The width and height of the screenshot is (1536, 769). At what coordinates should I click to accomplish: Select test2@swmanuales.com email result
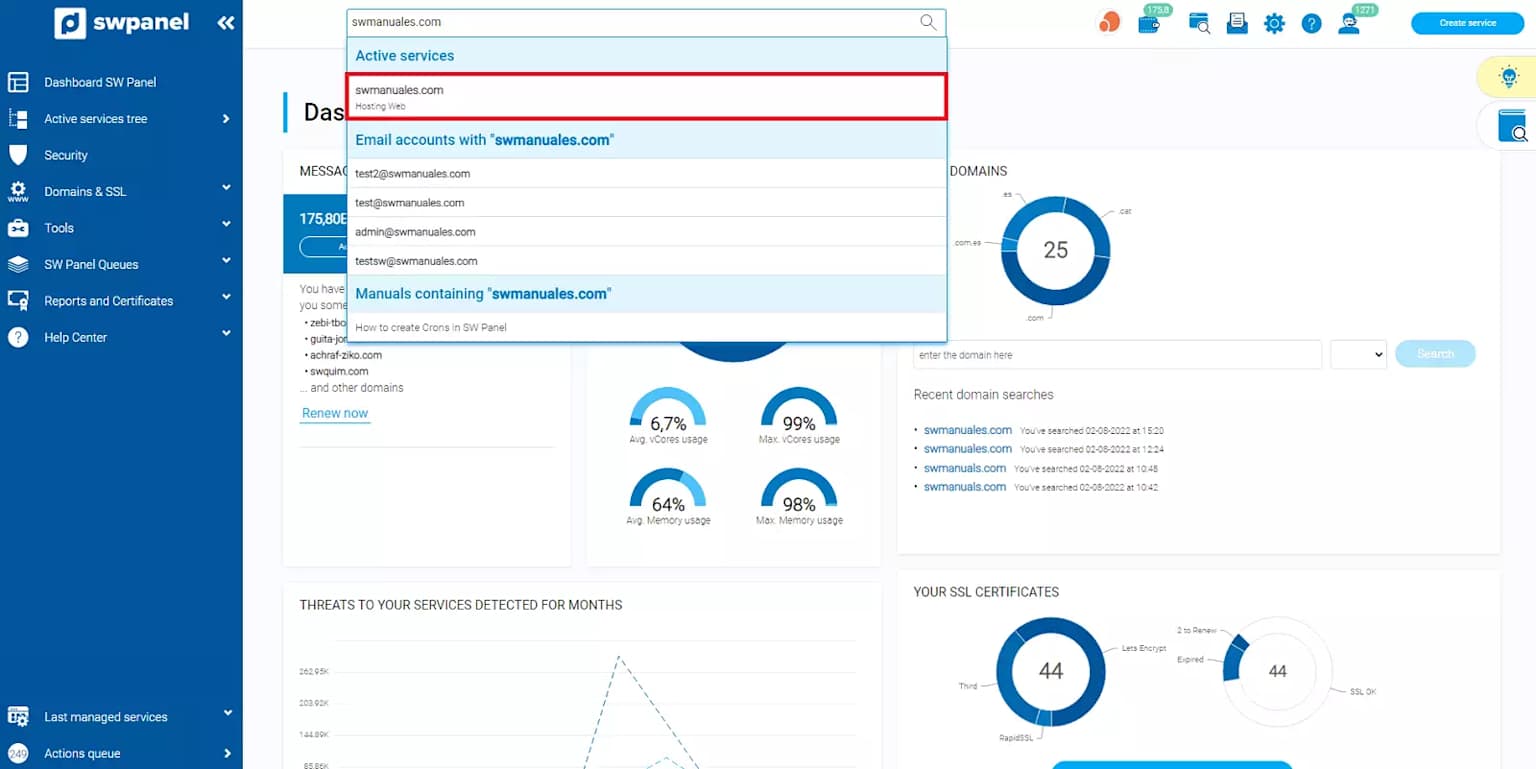pos(646,174)
